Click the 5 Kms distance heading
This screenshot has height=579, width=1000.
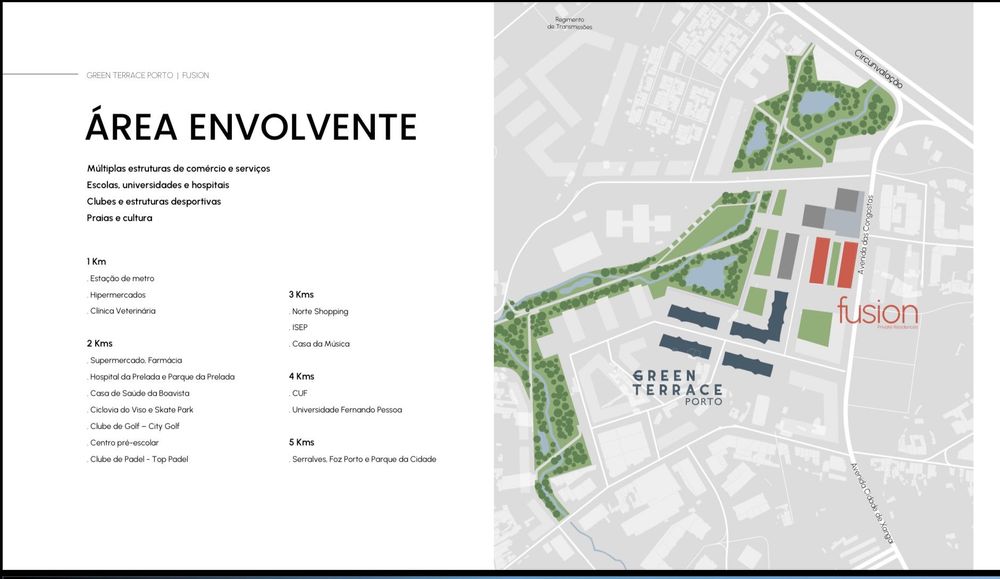point(302,442)
